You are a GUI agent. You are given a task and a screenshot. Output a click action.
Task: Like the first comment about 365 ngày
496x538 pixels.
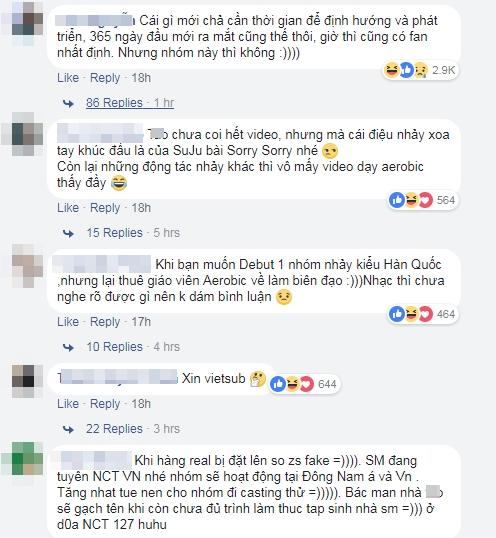[x=68, y=78]
